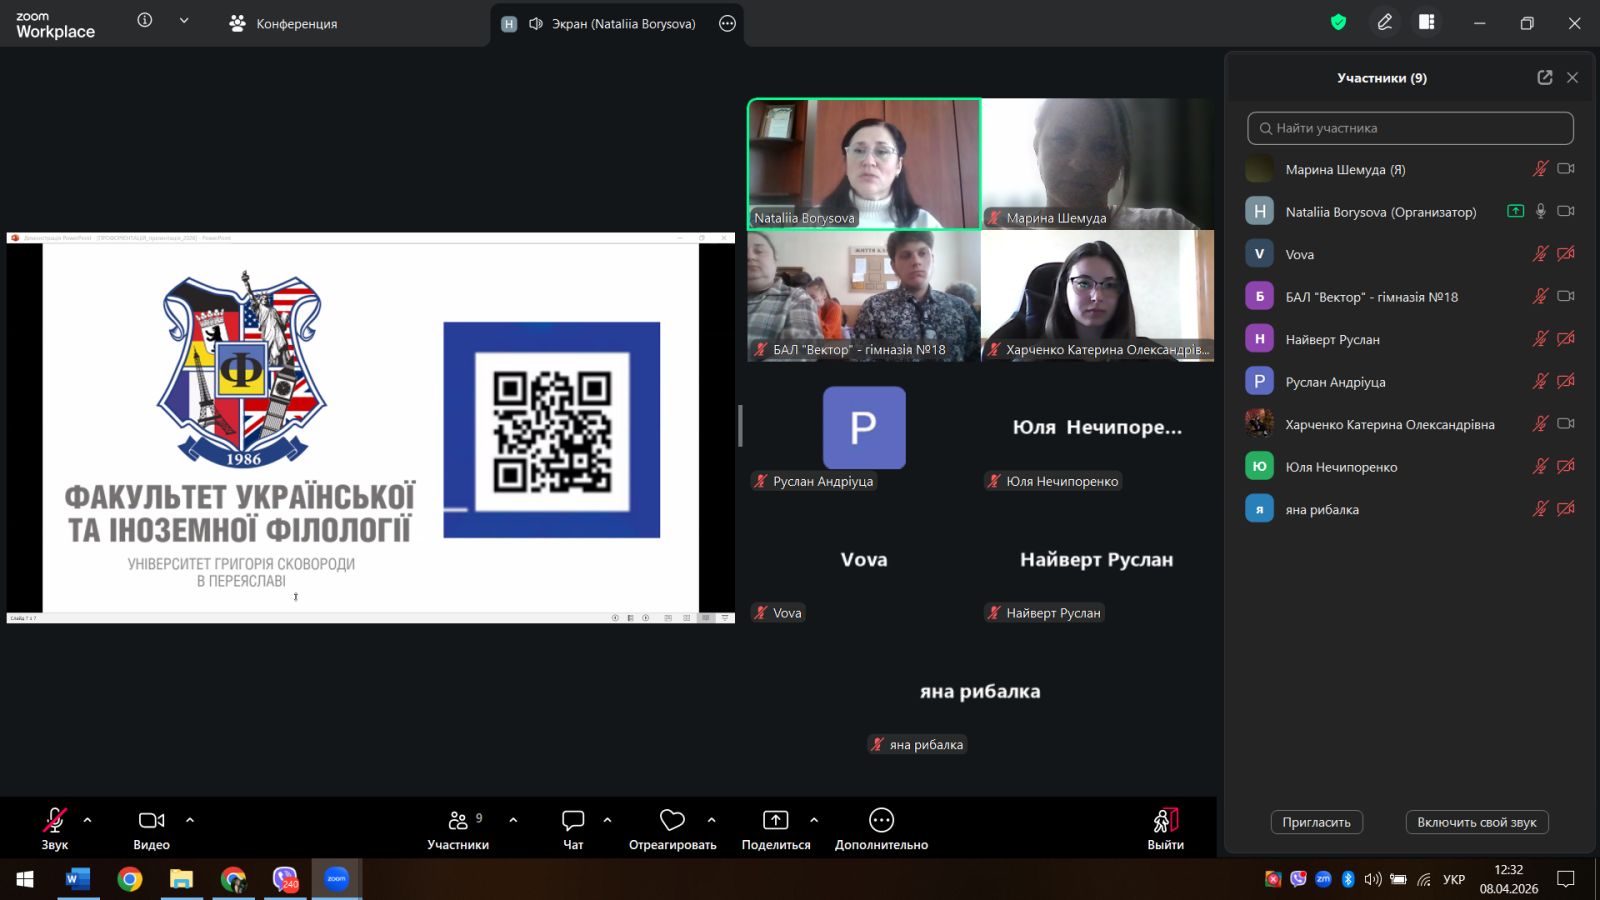Expand video options arrow beside Video
Screen dimensions: 1600x900
coord(190,820)
